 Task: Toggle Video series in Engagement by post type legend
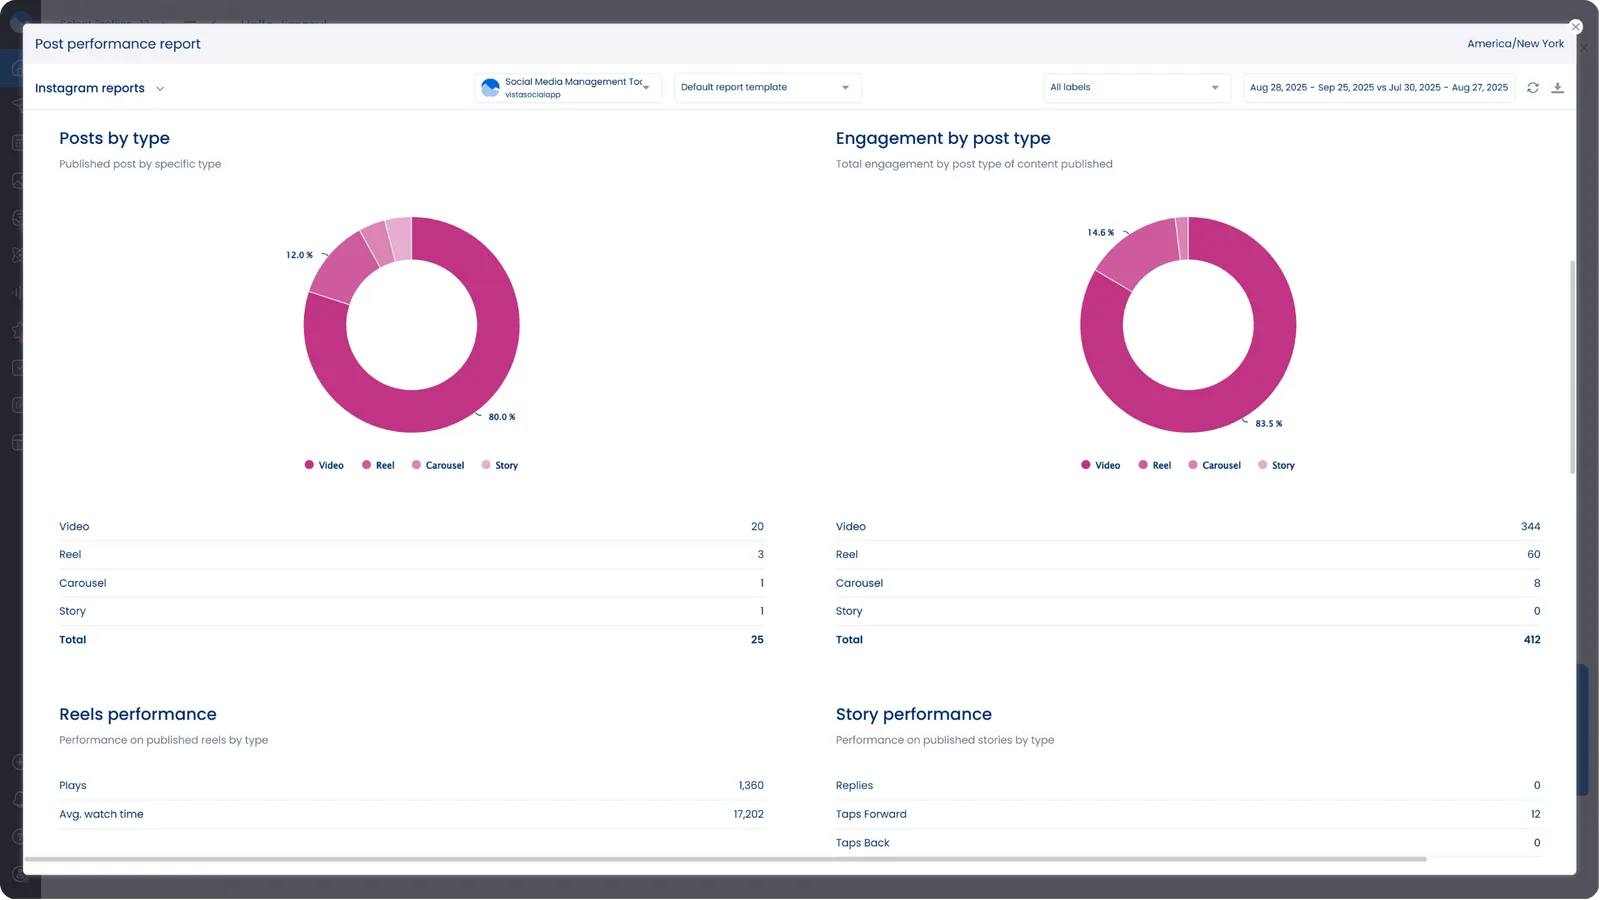coord(1107,465)
